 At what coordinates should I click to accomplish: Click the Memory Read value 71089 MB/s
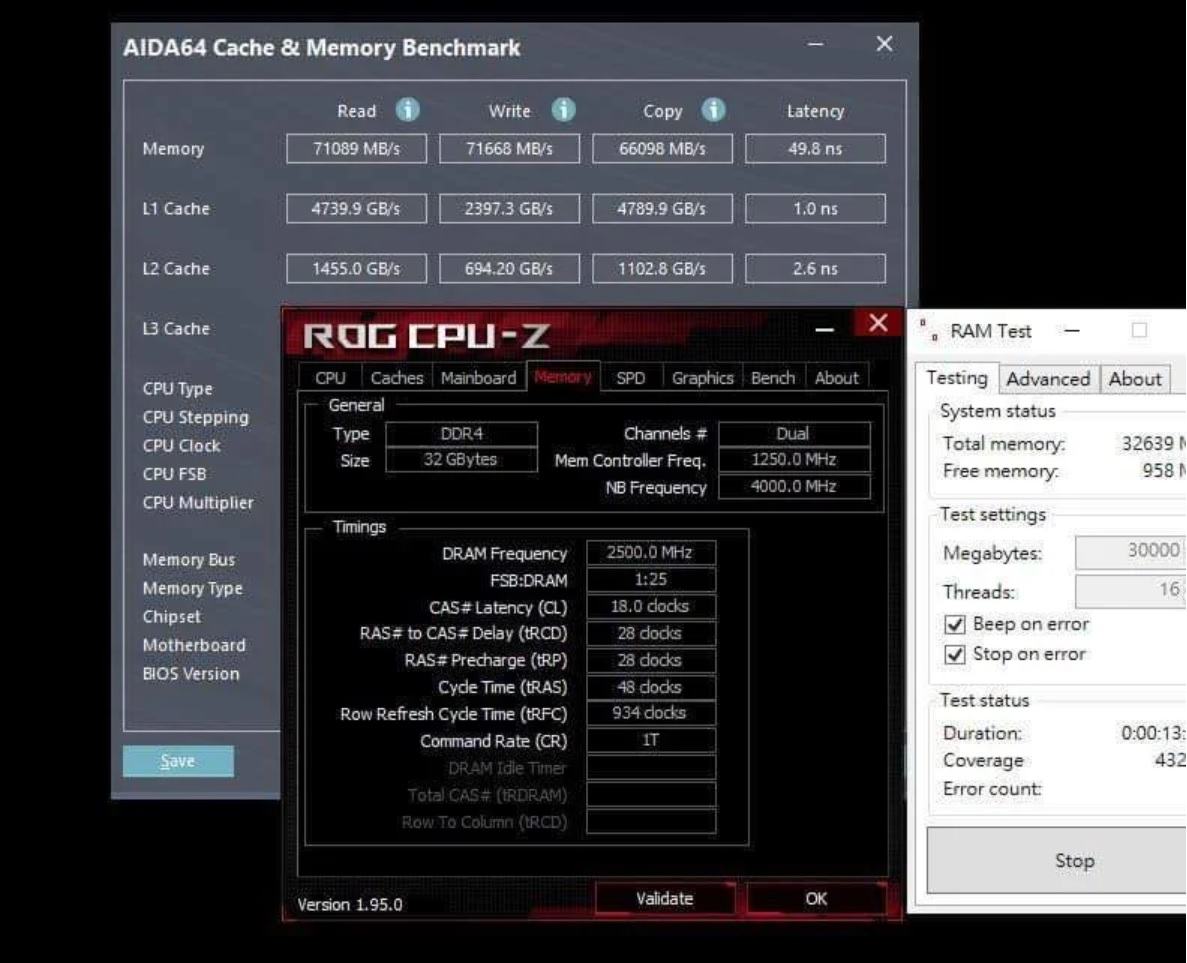(x=357, y=148)
